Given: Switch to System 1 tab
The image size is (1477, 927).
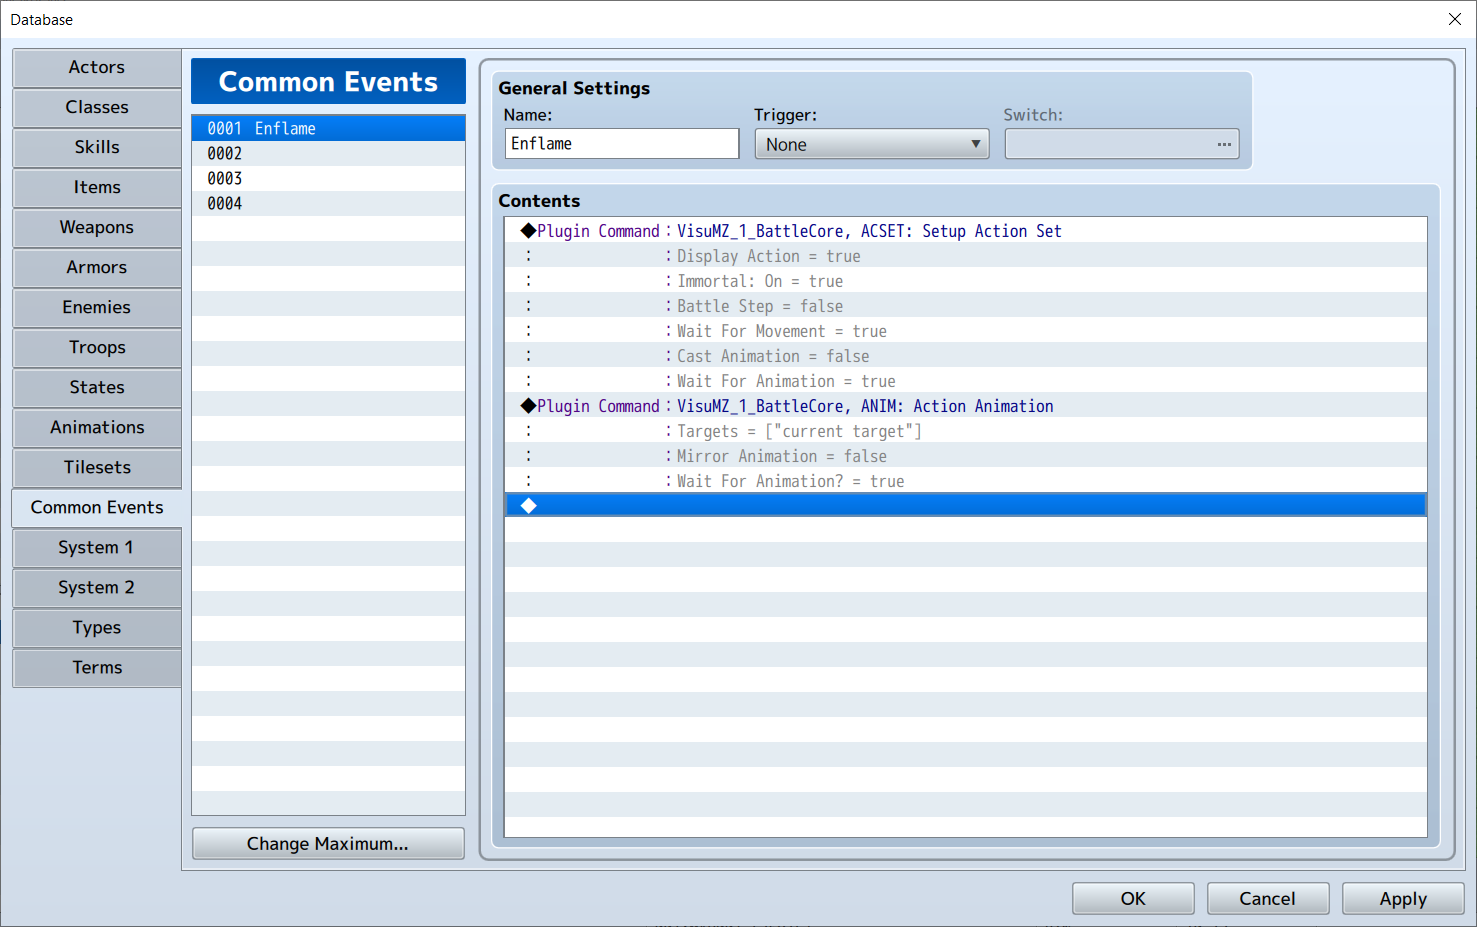Looking at the screenshot, I should (x=97, y=547).
